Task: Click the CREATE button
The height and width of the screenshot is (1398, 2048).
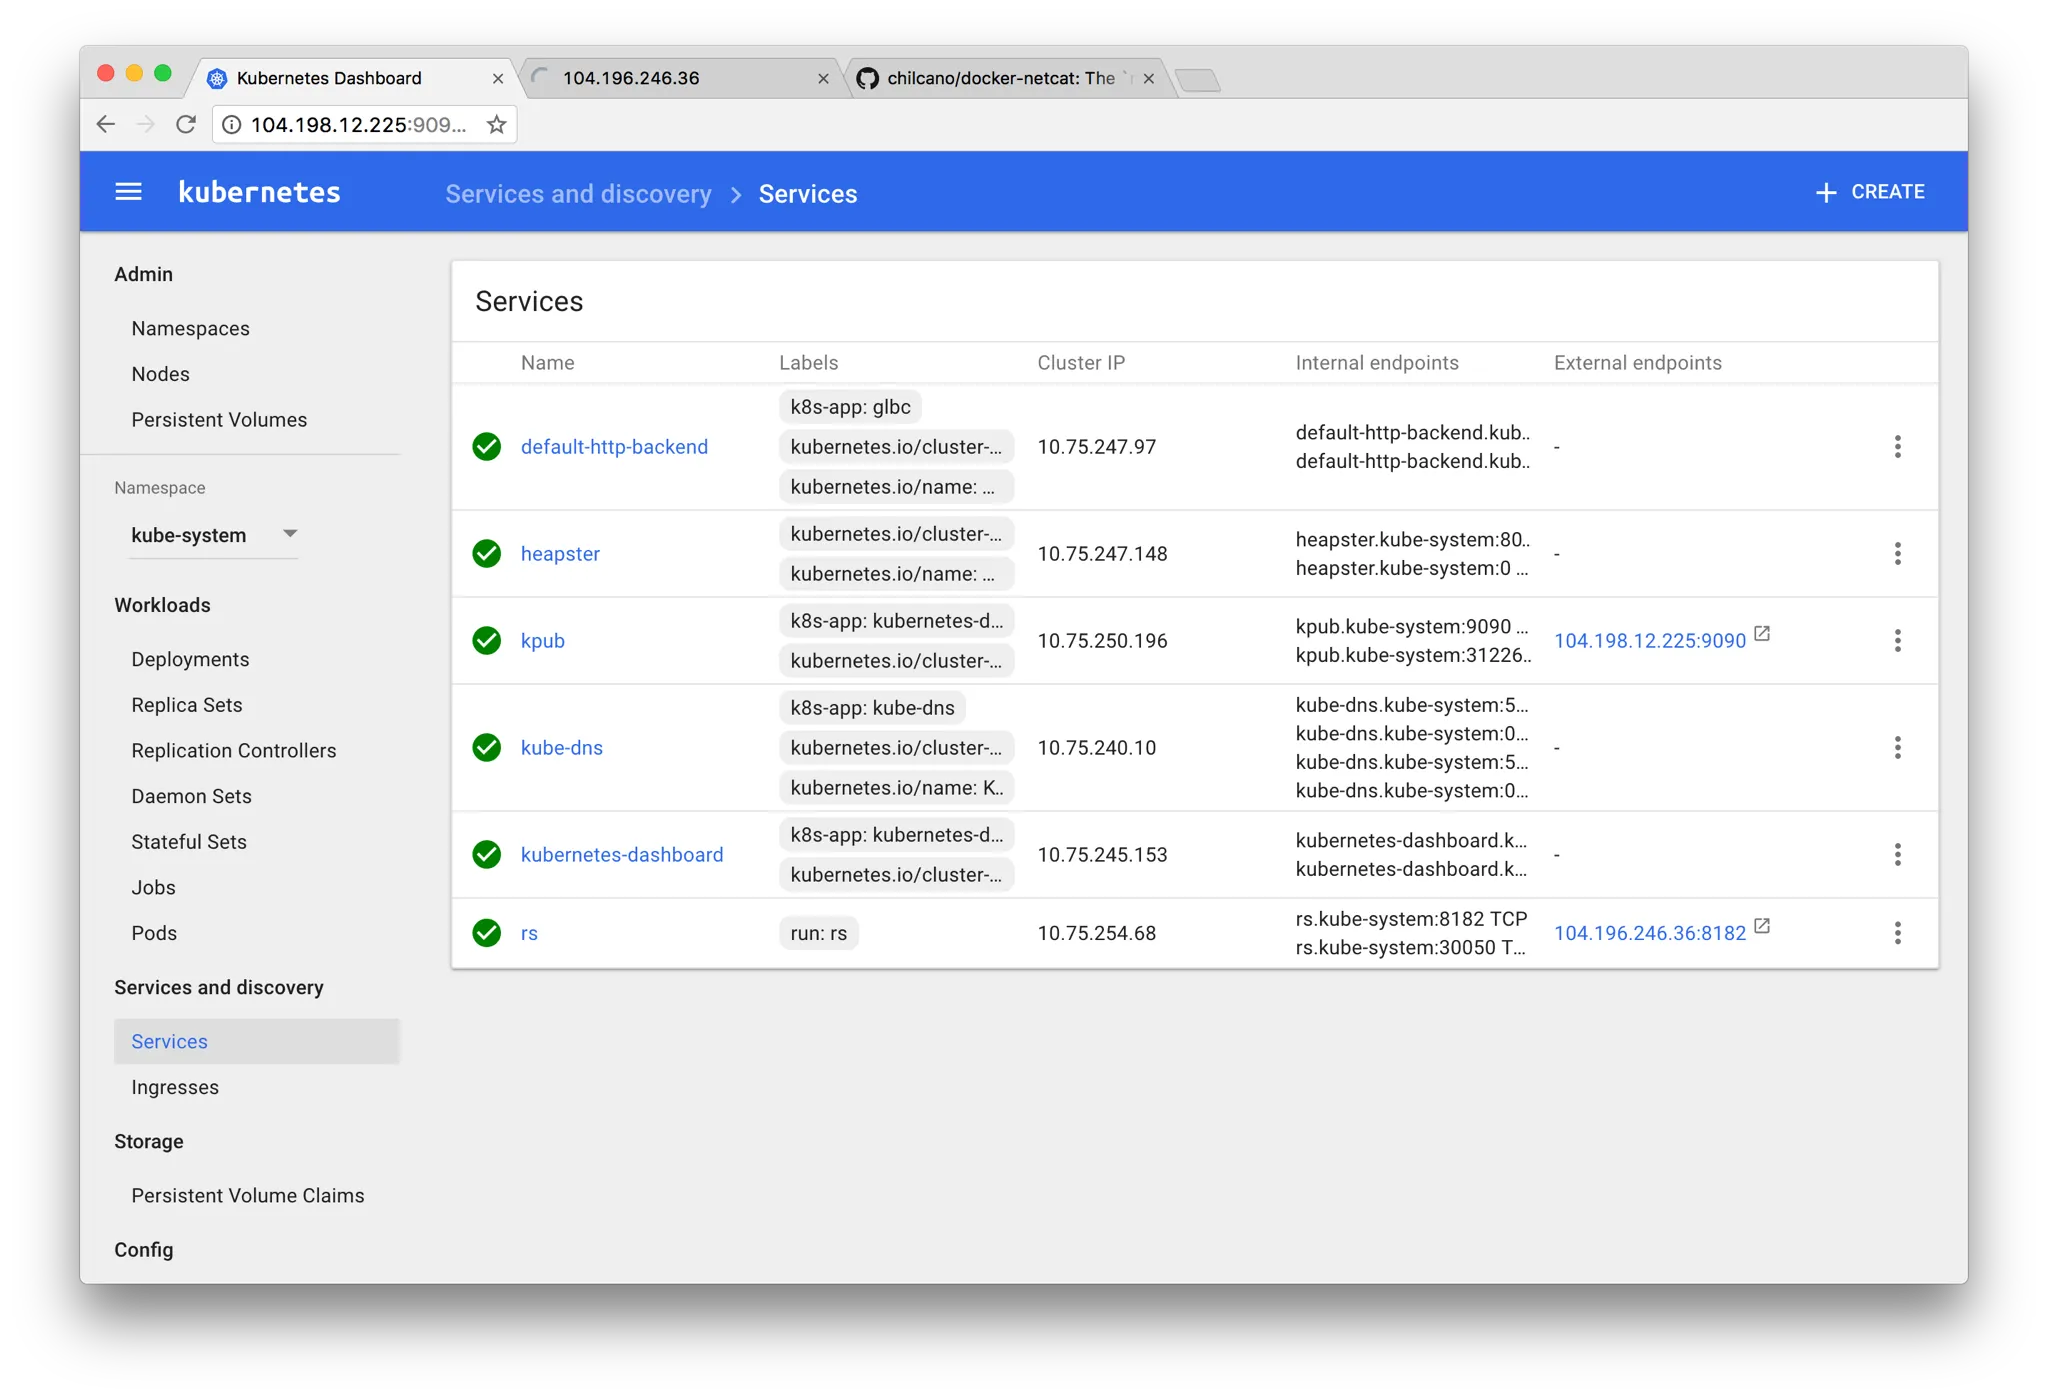Action: click(x=1870, y=191)
